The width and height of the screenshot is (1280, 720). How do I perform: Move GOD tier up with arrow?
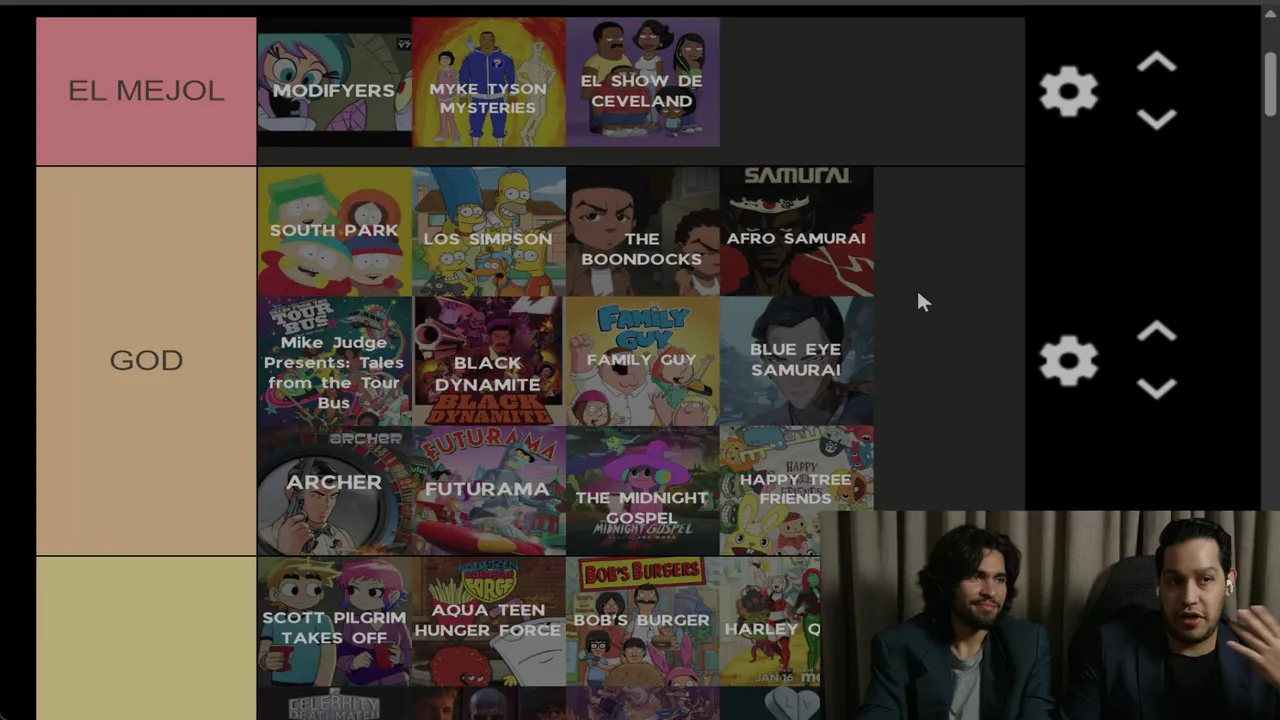(x=1156, y=332)
